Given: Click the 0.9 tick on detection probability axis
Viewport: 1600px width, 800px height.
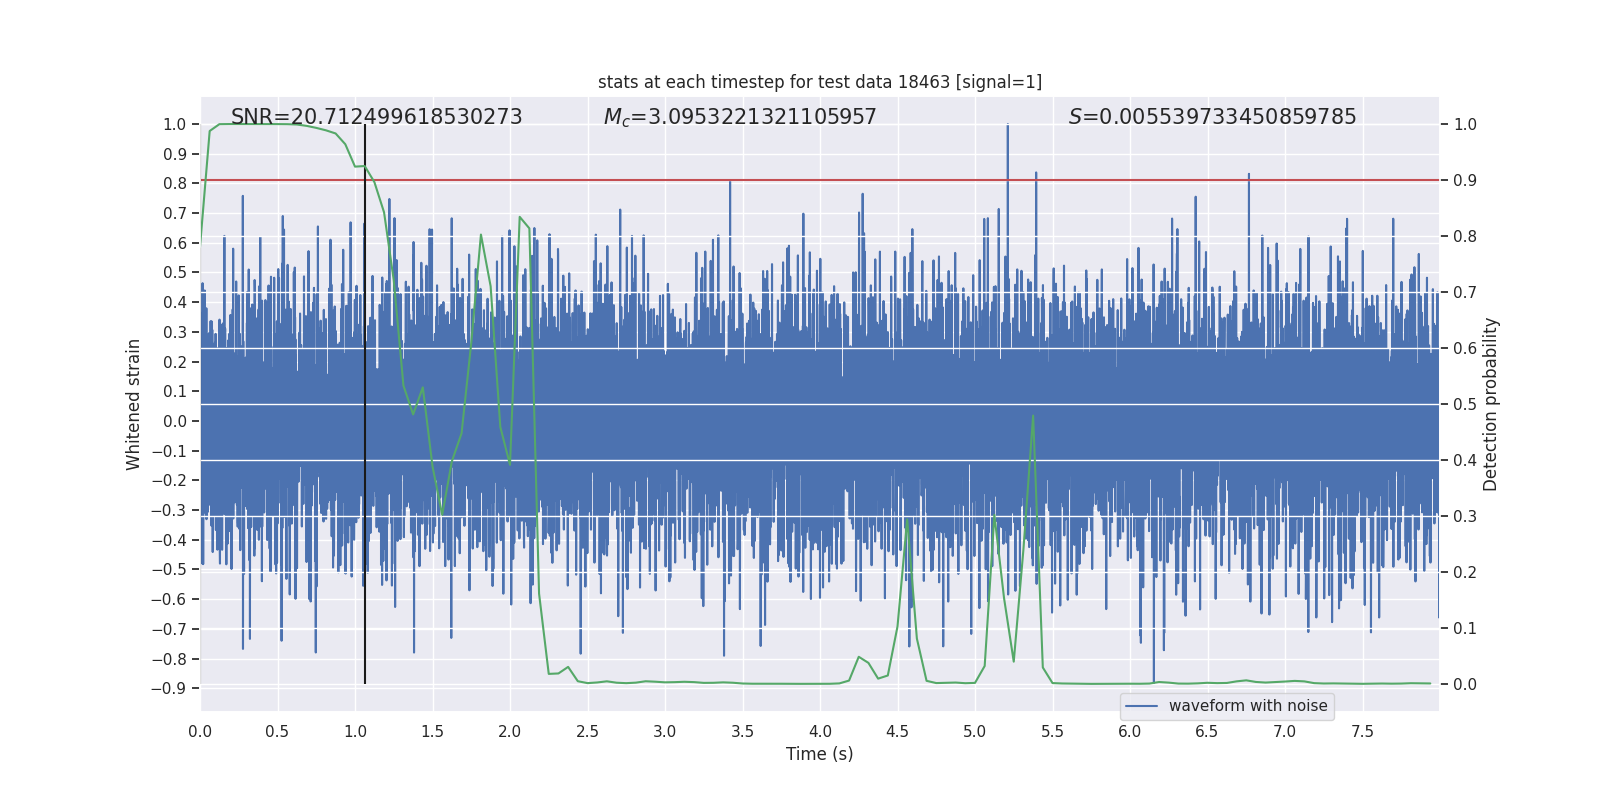Looking at the screenshot, I should point(1464,180).
